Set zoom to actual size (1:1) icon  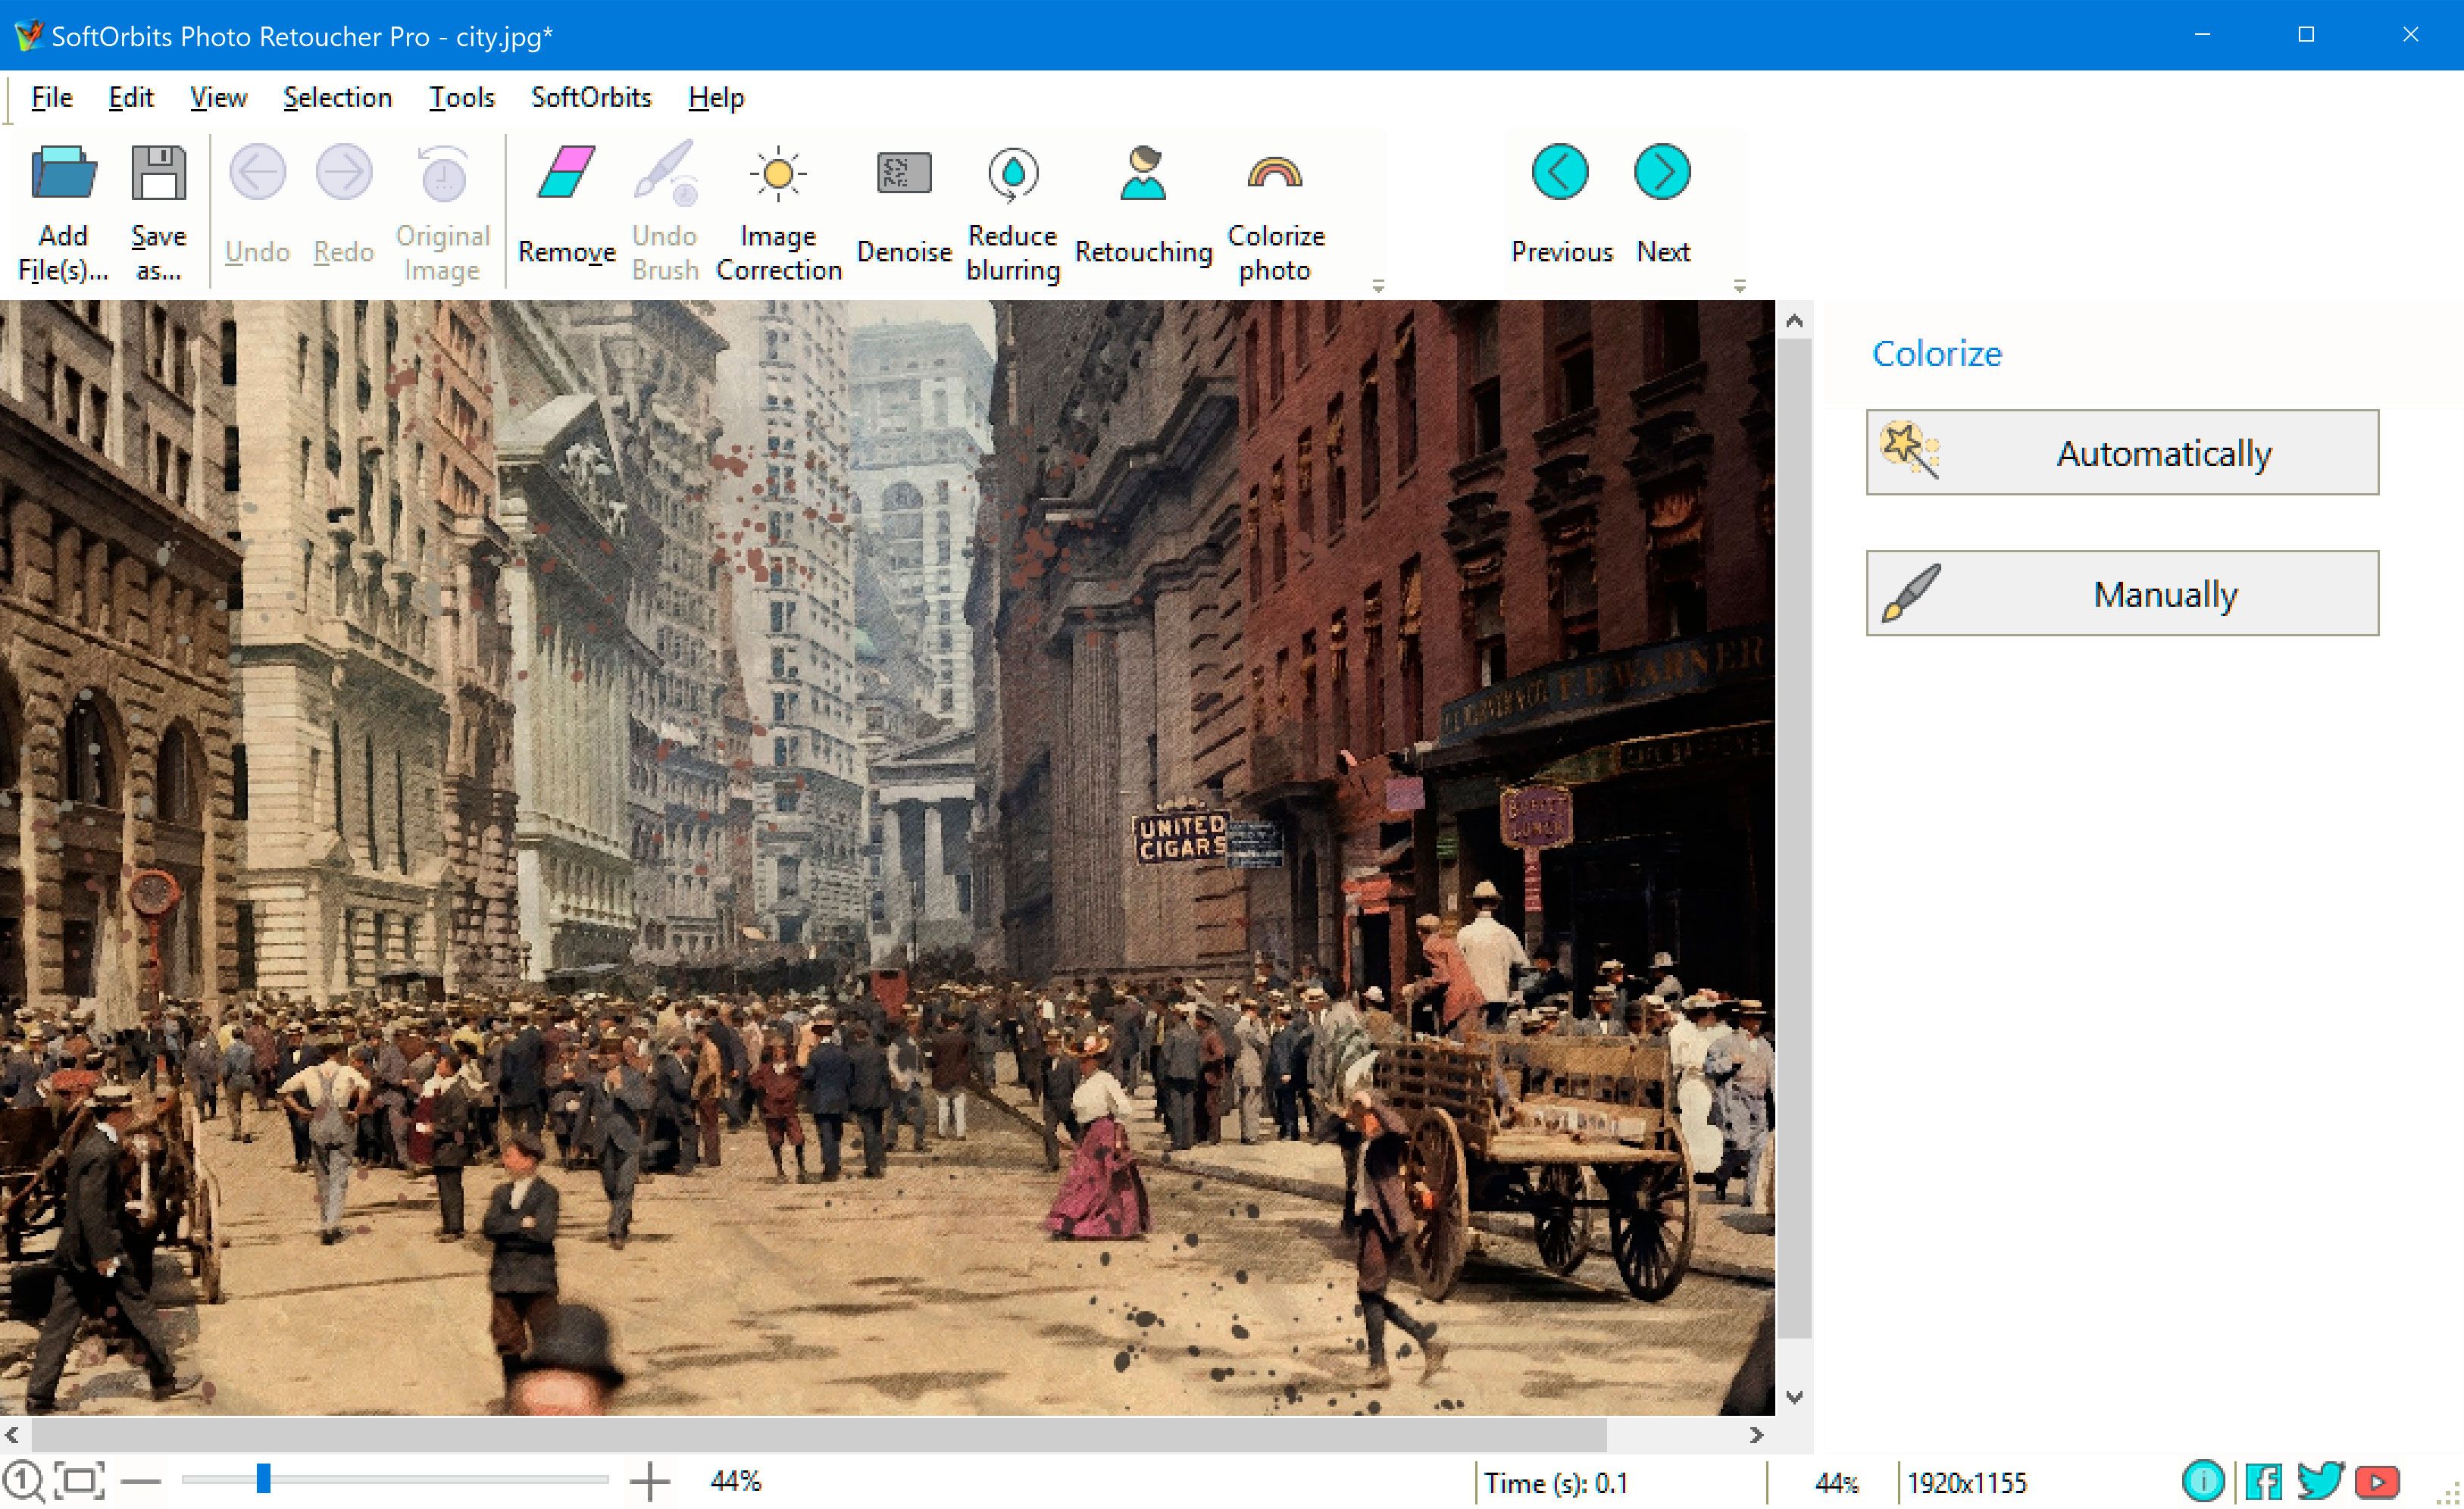[x=24, y=1481]
